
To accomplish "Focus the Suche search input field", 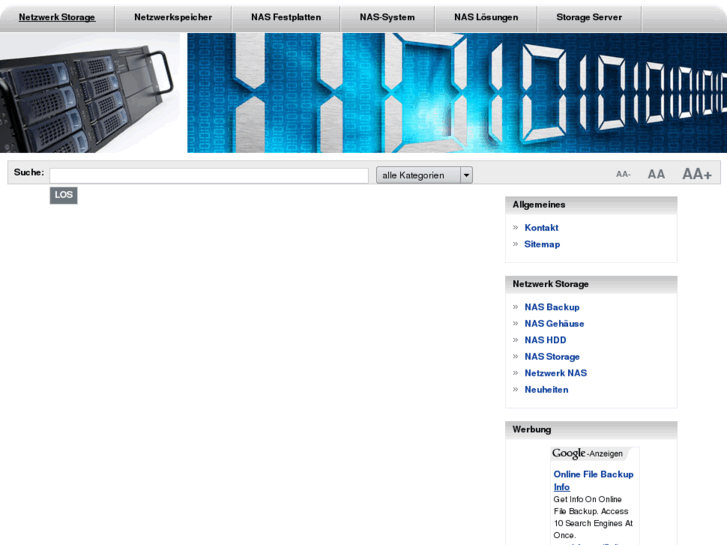I will (x=209, y=175).
